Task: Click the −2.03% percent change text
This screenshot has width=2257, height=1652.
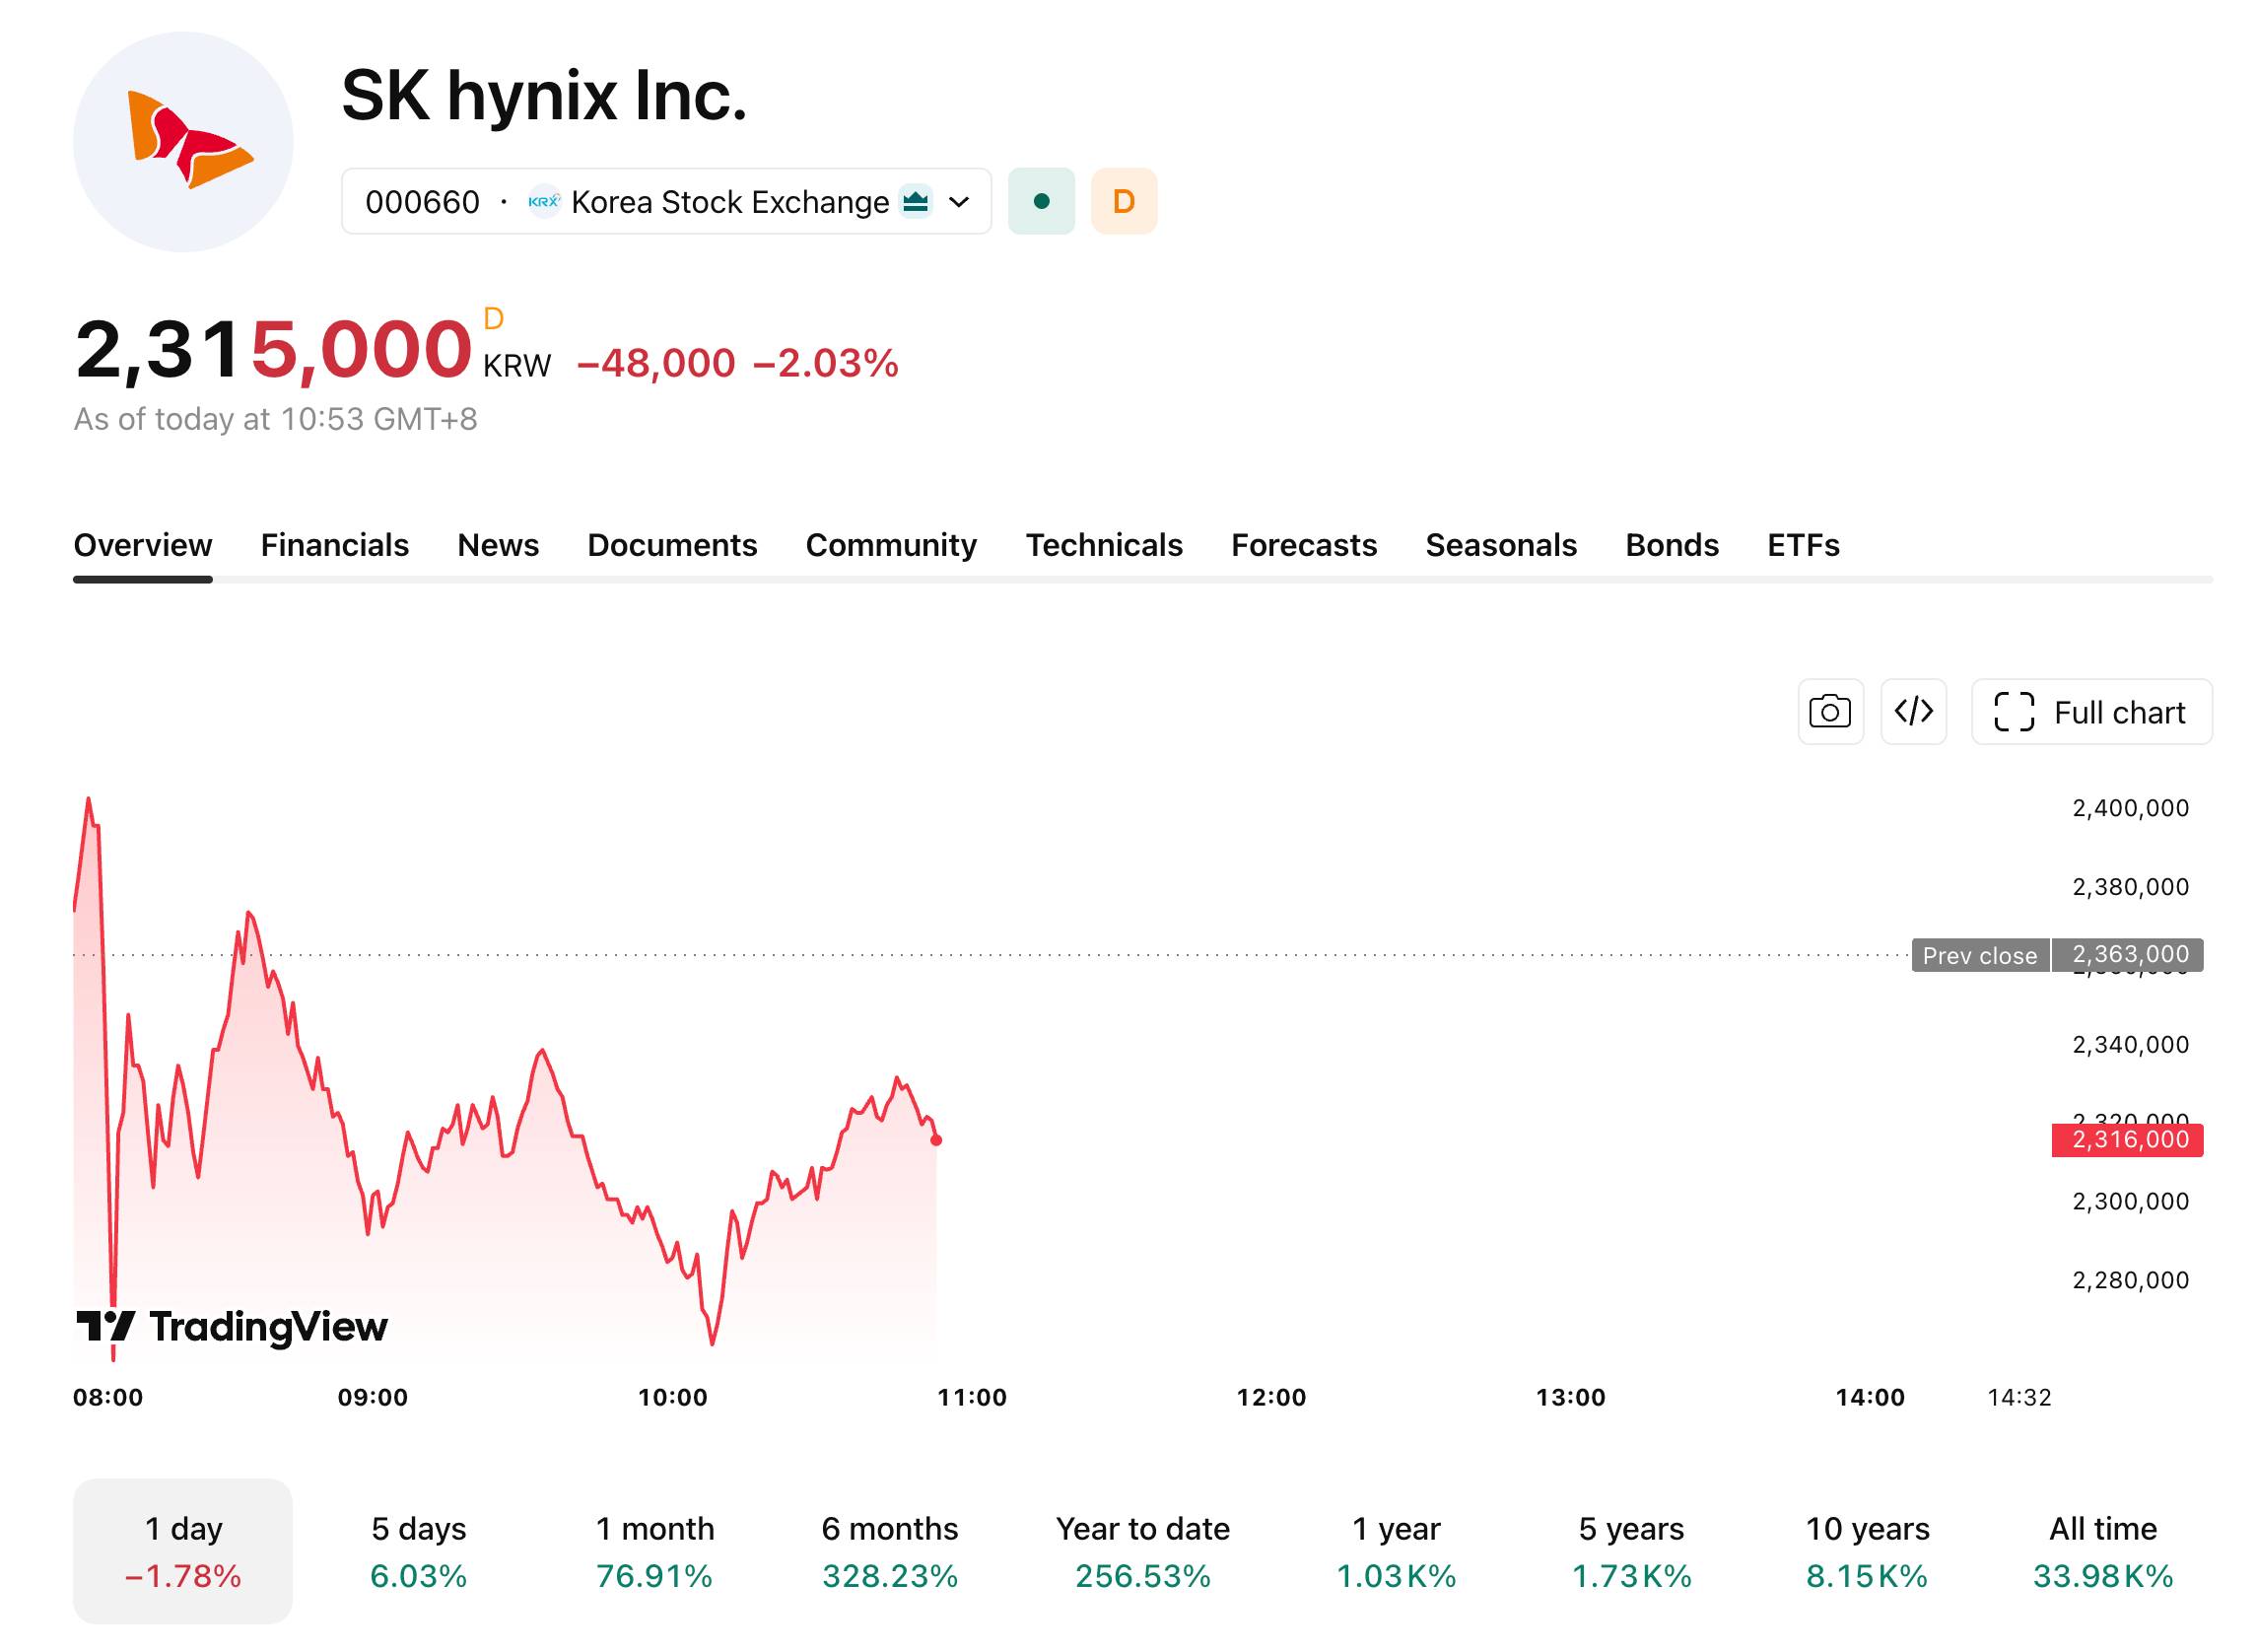Action: click(x=826, y=363)
